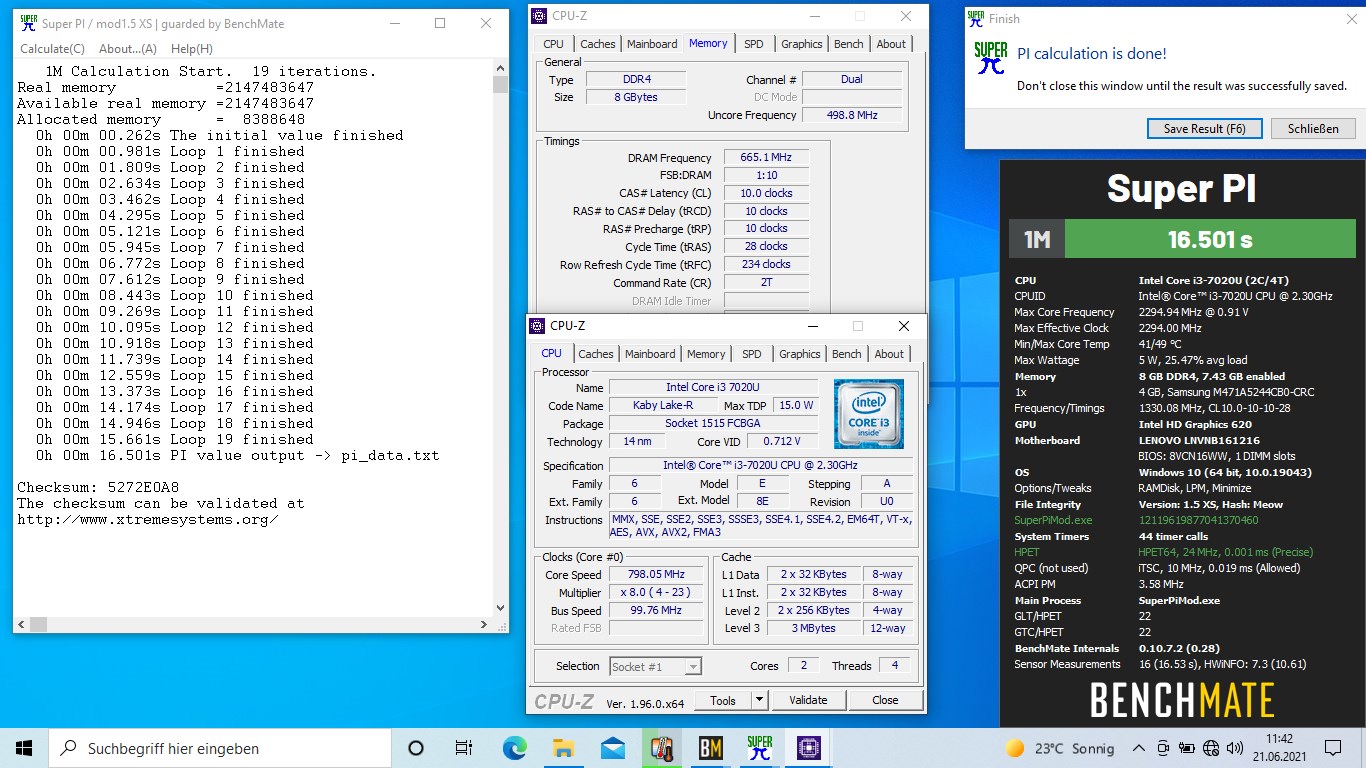The width and height of the screenshot is (1366, 768).
Task: Click Validate button in CPU-Z
Action: click(x=808, y=701)
